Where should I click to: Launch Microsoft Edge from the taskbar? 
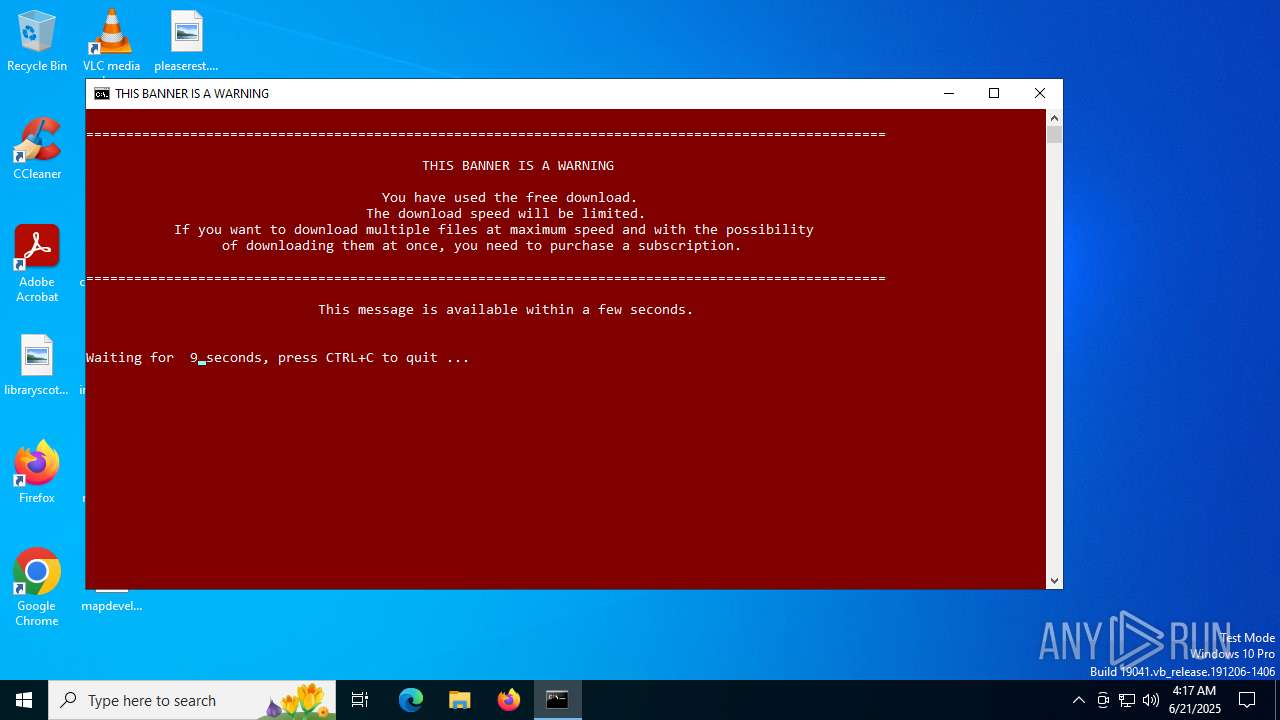point(411,700)
